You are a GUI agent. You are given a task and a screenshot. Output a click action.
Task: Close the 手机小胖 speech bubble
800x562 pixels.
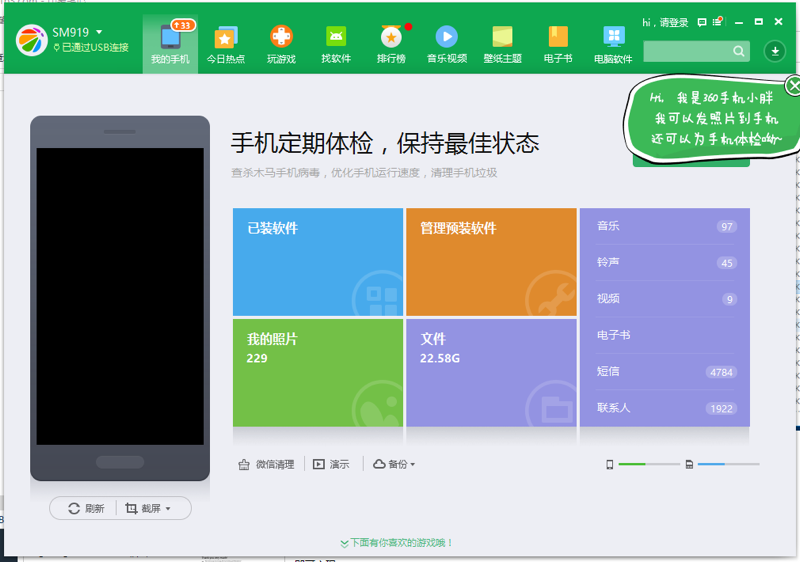[792, 86]
